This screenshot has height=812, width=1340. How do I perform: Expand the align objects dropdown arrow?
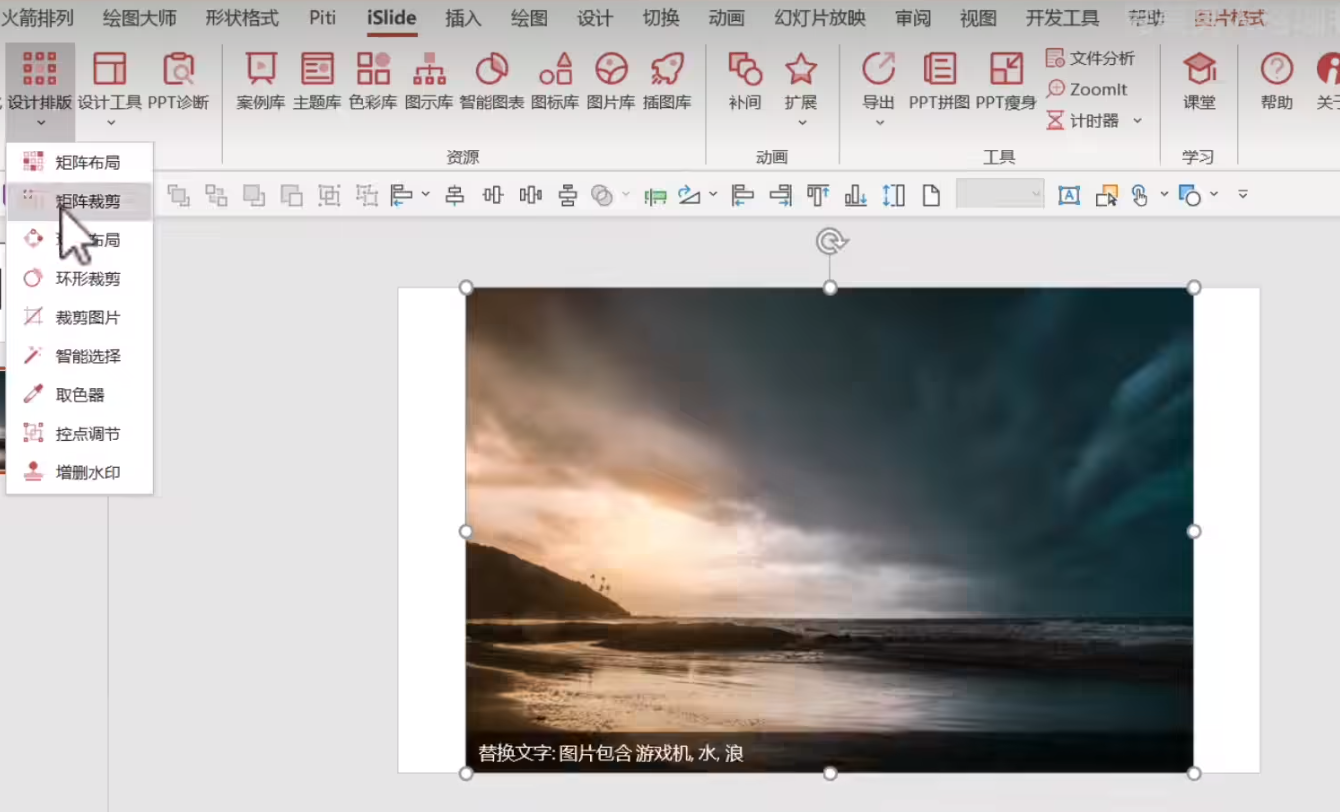[426, 195]
